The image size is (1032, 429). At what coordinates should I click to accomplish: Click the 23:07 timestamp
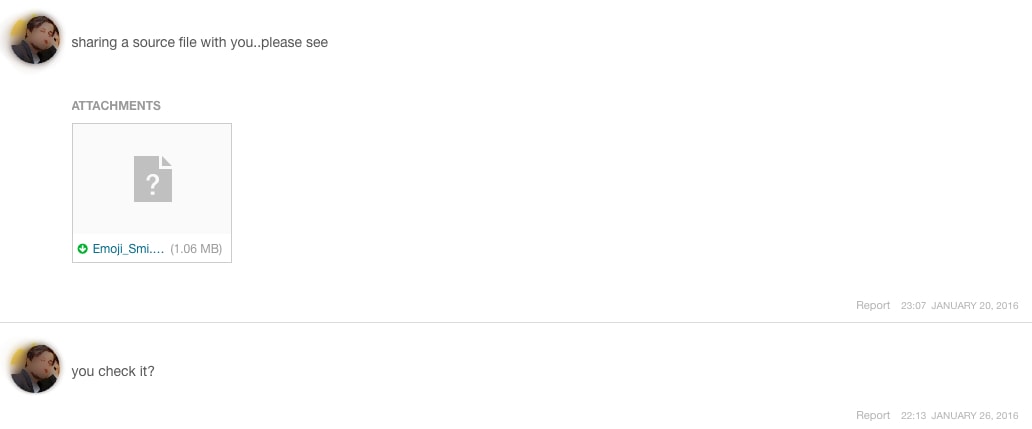pos(914,305)
